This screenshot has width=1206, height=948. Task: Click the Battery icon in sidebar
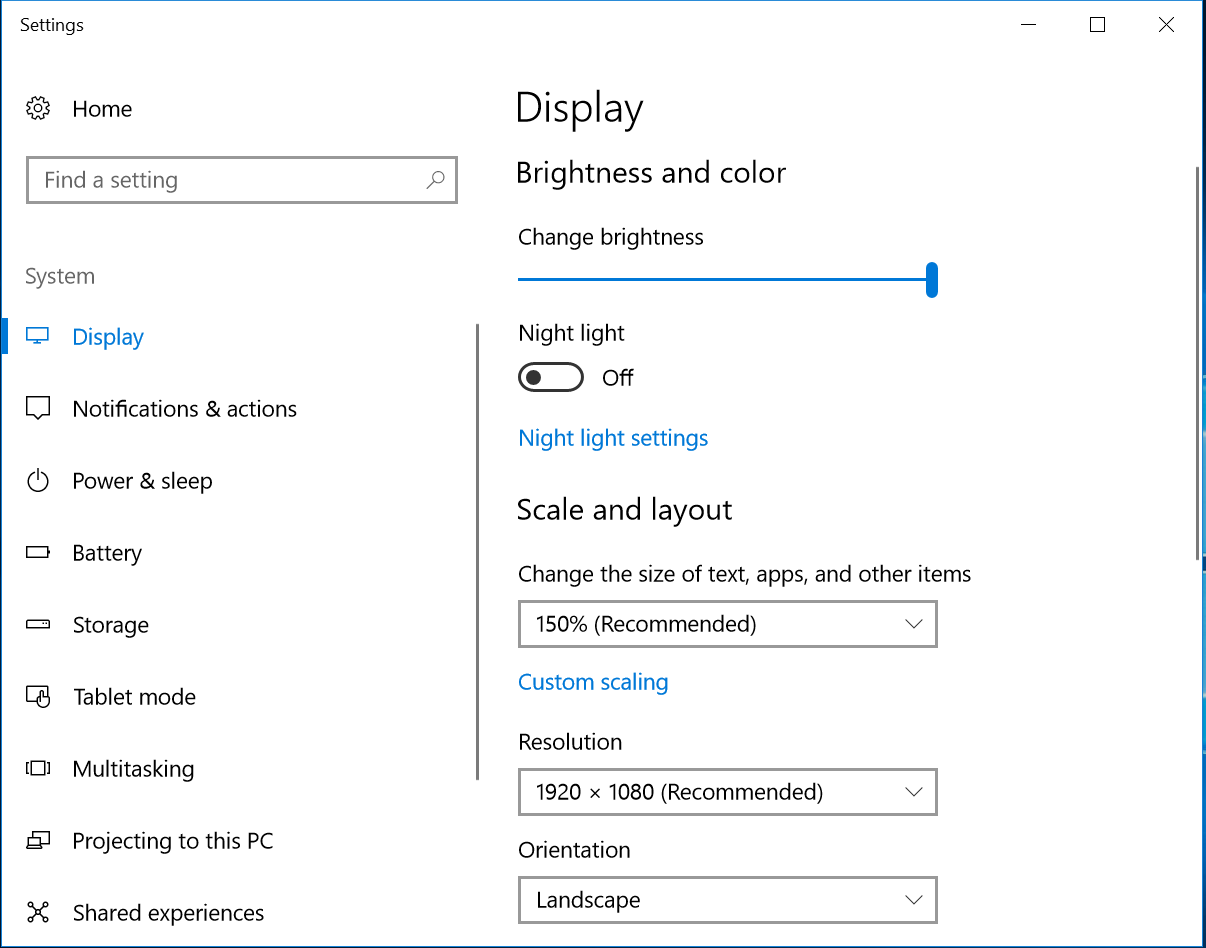(38, 553)
